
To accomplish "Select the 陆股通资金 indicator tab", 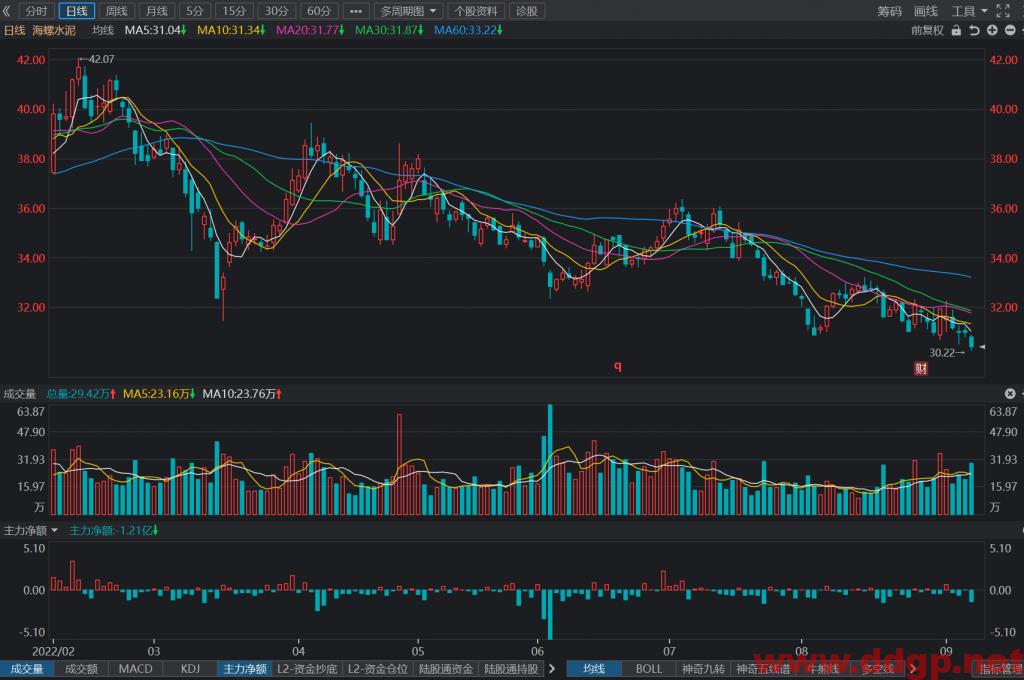I will (446, 669).
